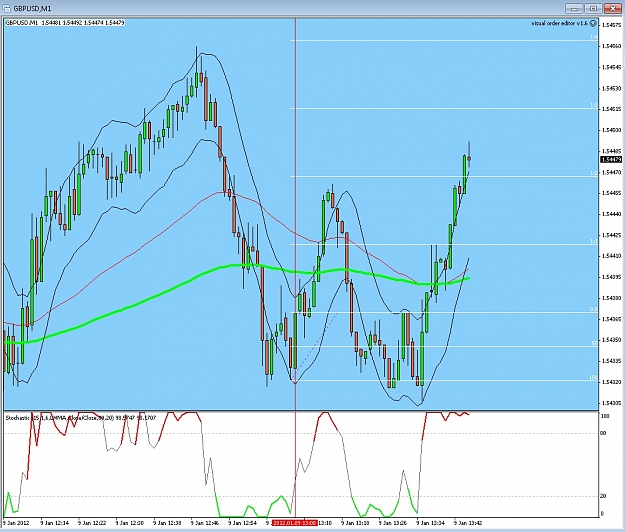Select the 1:1 Fibonacci level label
The height and width of the screenshot is (532, 625).
coord(594,241)
